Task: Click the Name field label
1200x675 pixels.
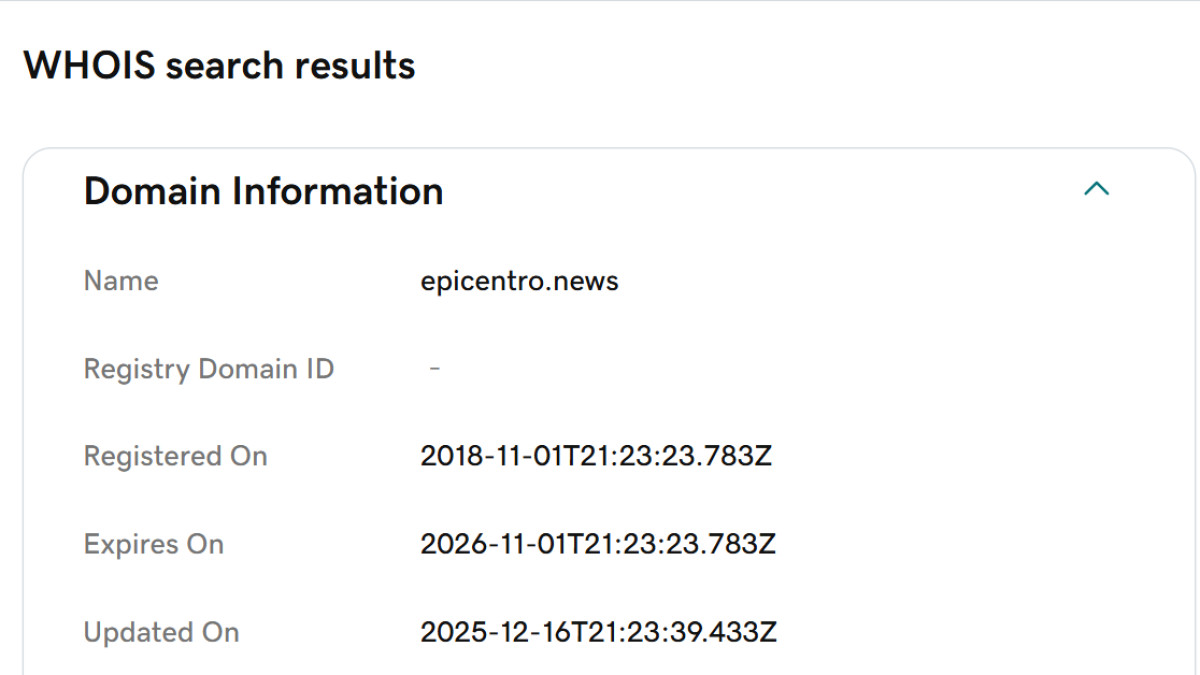Action: pyautogui.click(x=121, y=281)
